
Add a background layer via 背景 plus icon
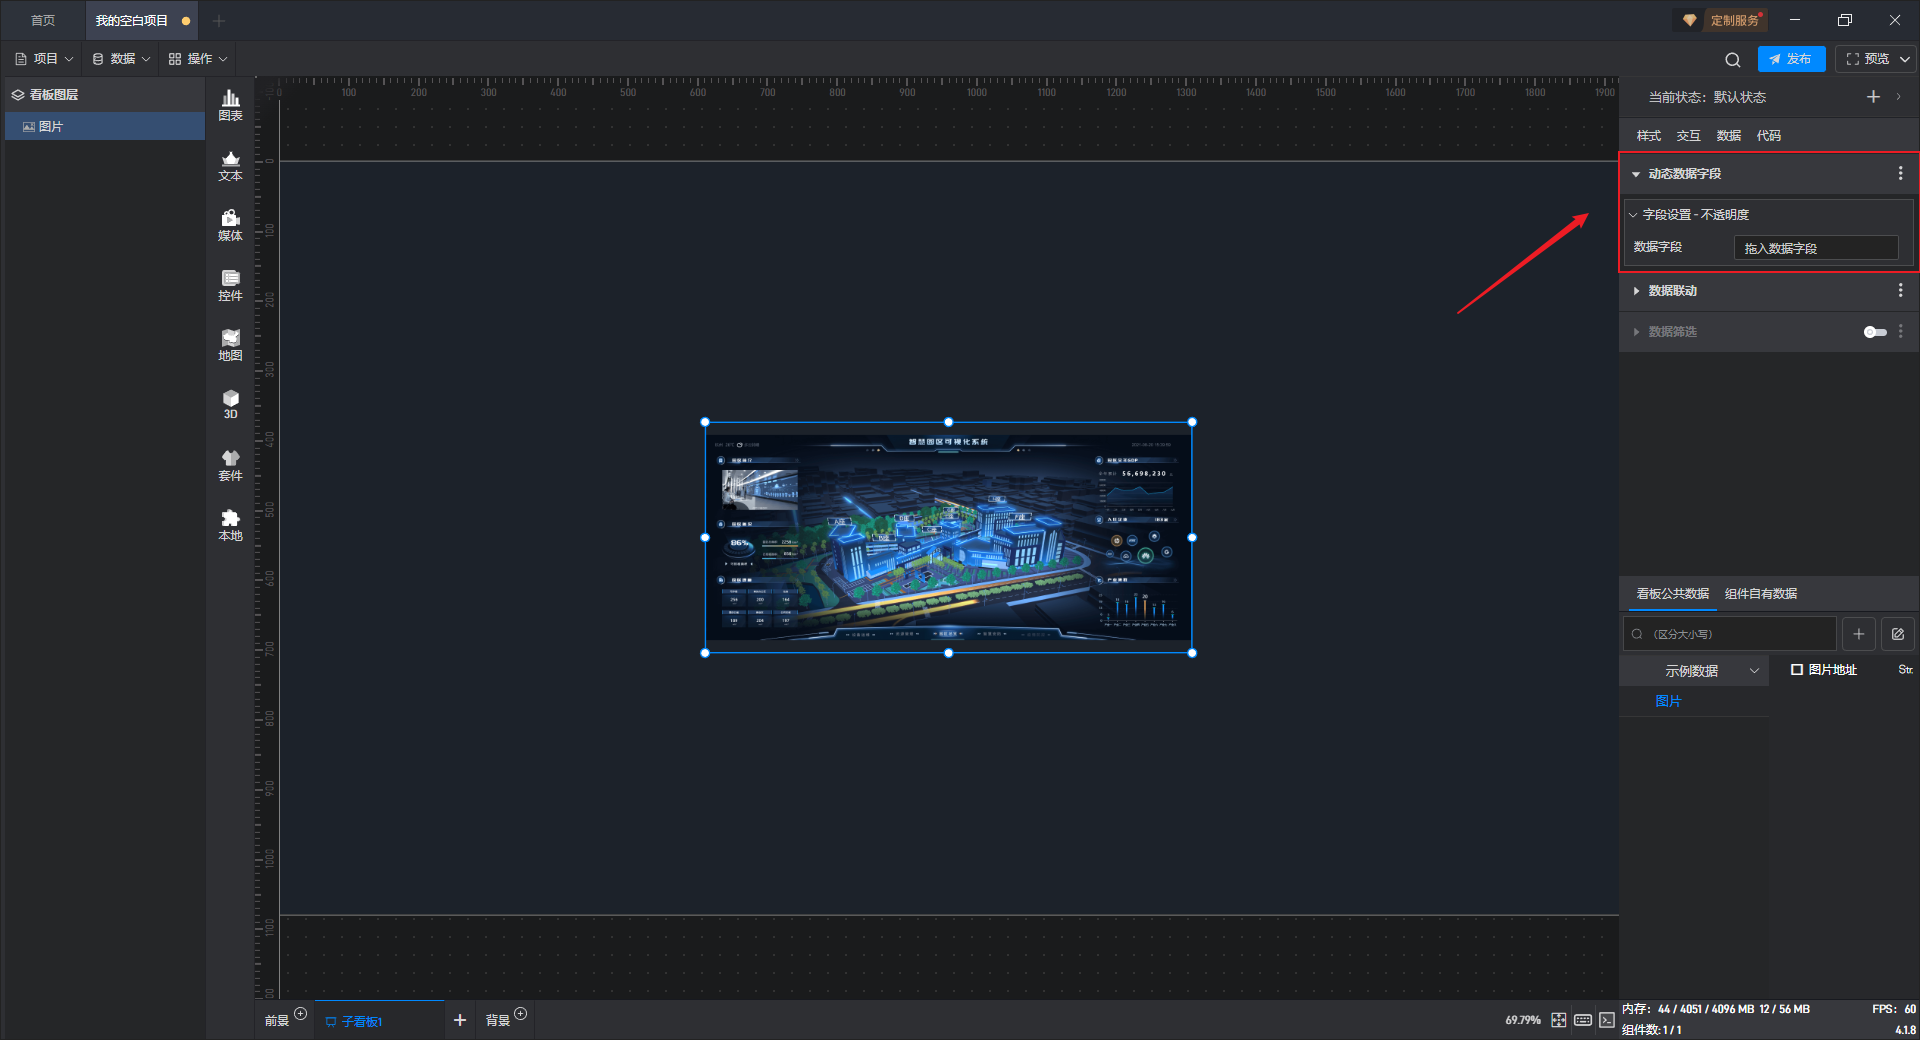520,1014
